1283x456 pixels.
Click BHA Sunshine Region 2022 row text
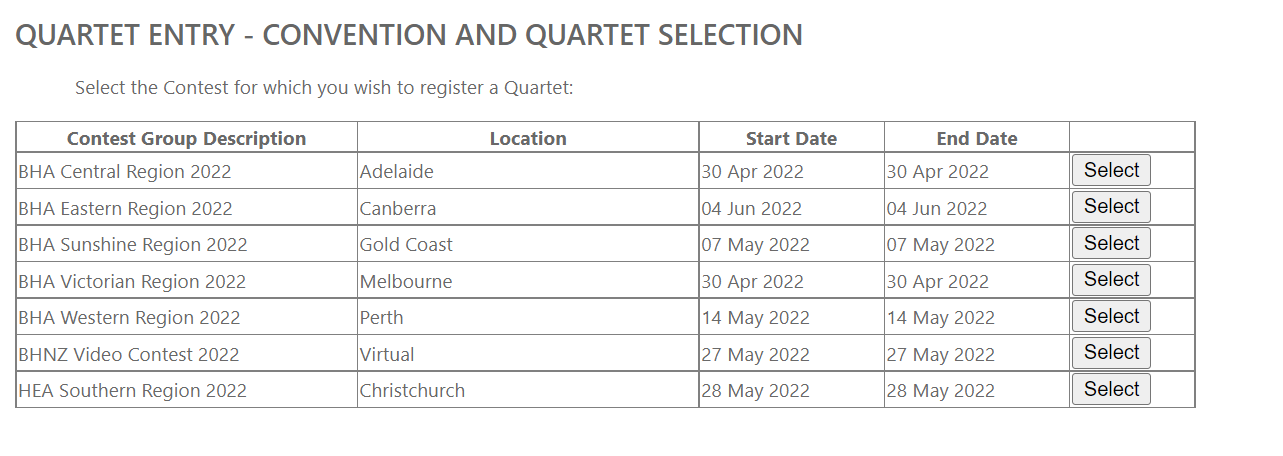[x=133, y=245]
